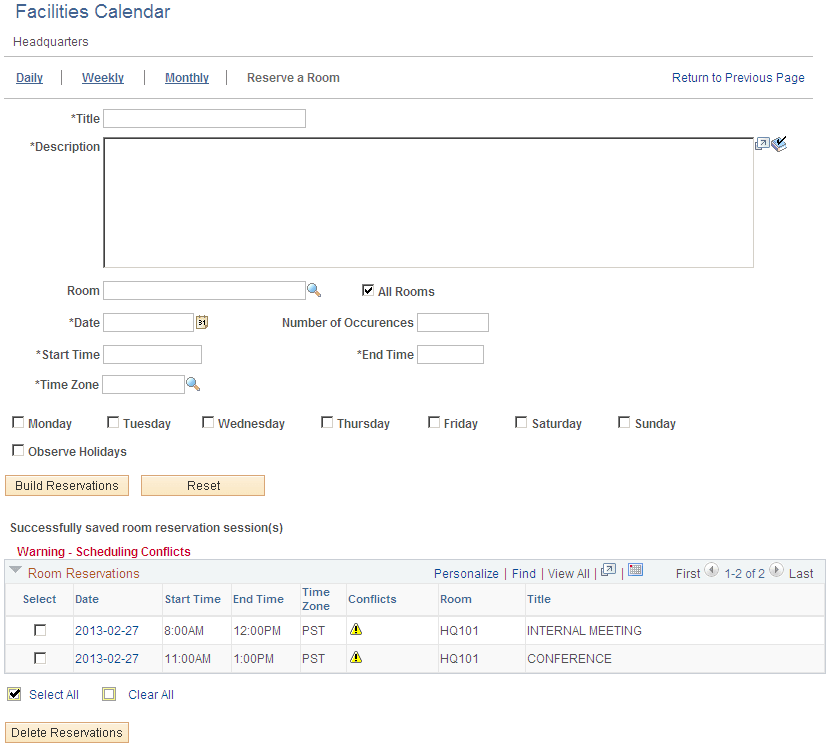This screenshot has height=747, width=830.
Task: Focus the Title input field
Action: [204, 119]
